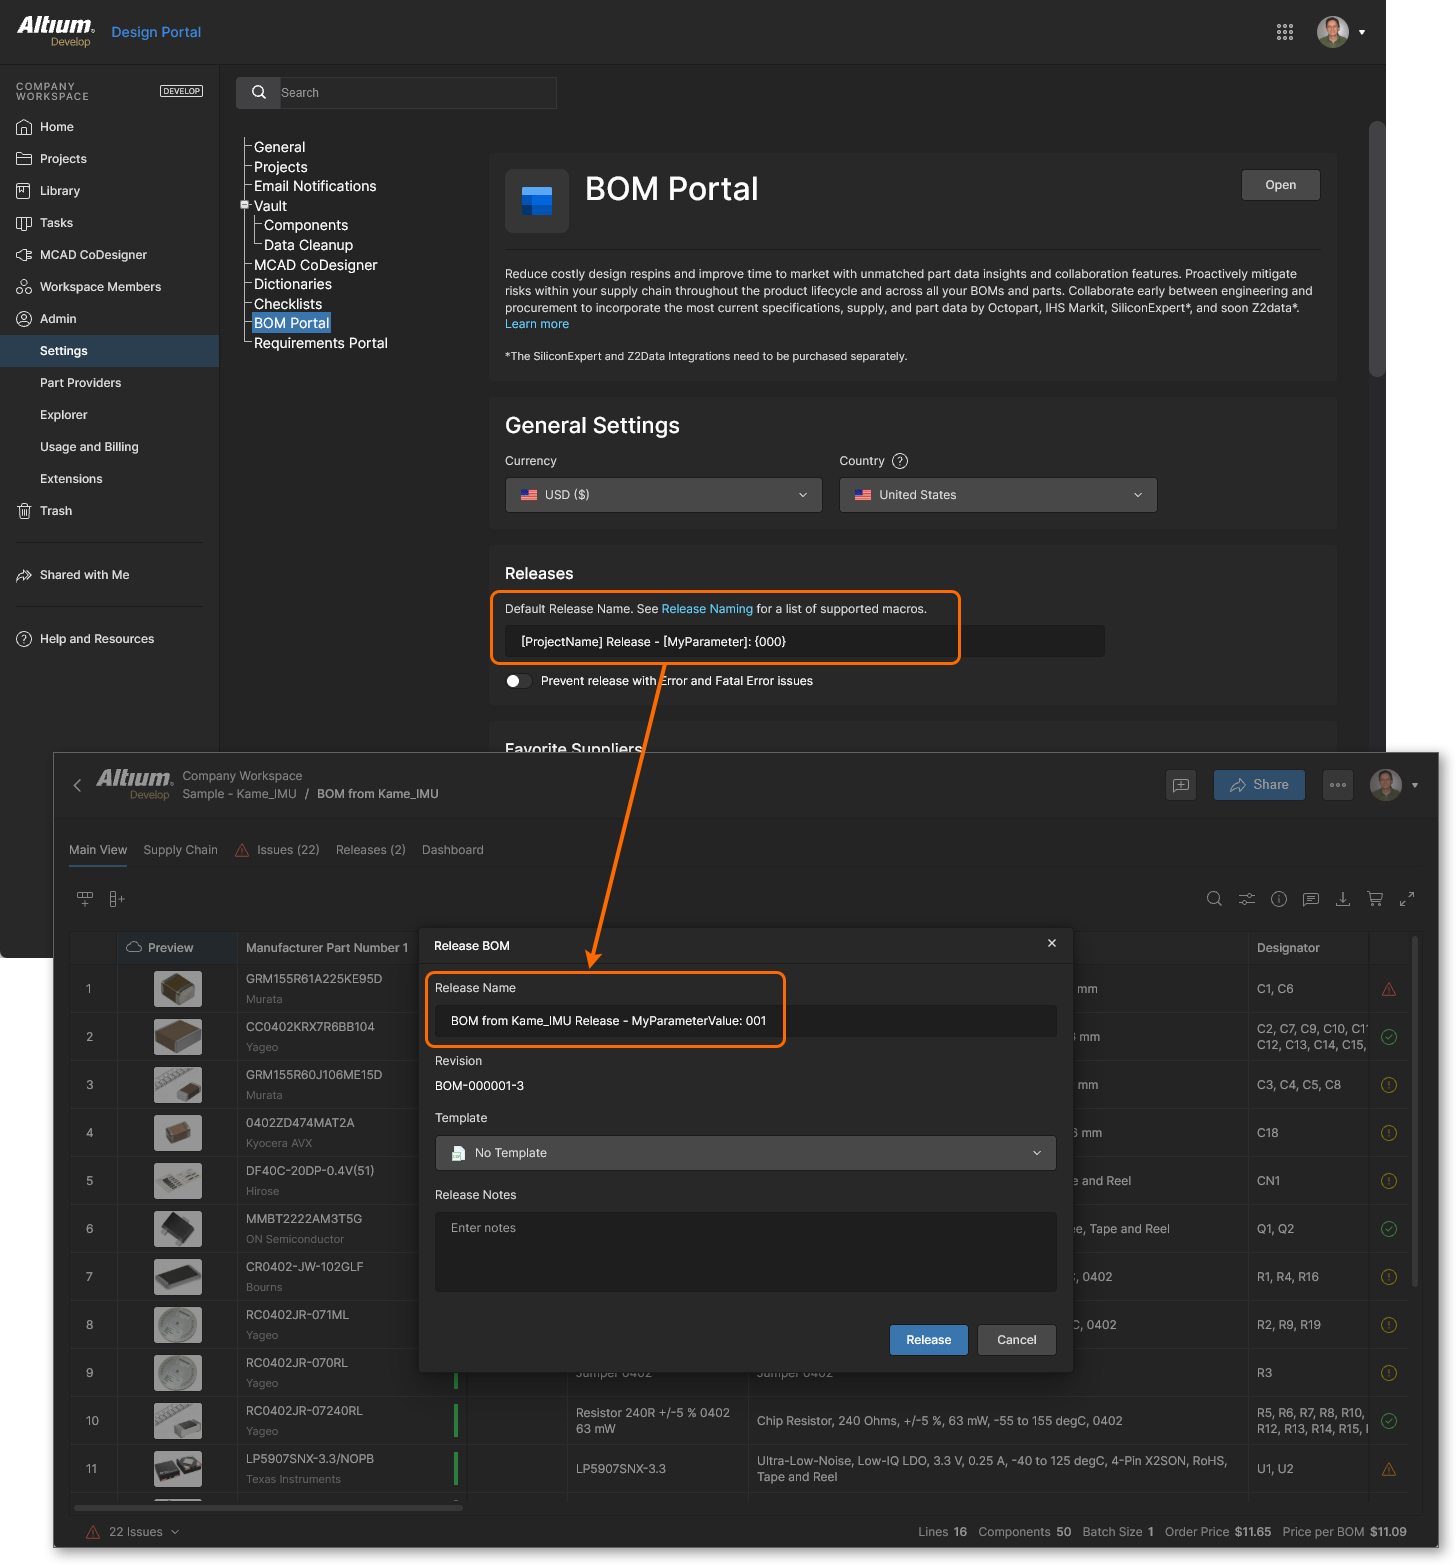
Task: Switch to the Dashboard tab
Action: pyautogui.click(x=453, y=850)
